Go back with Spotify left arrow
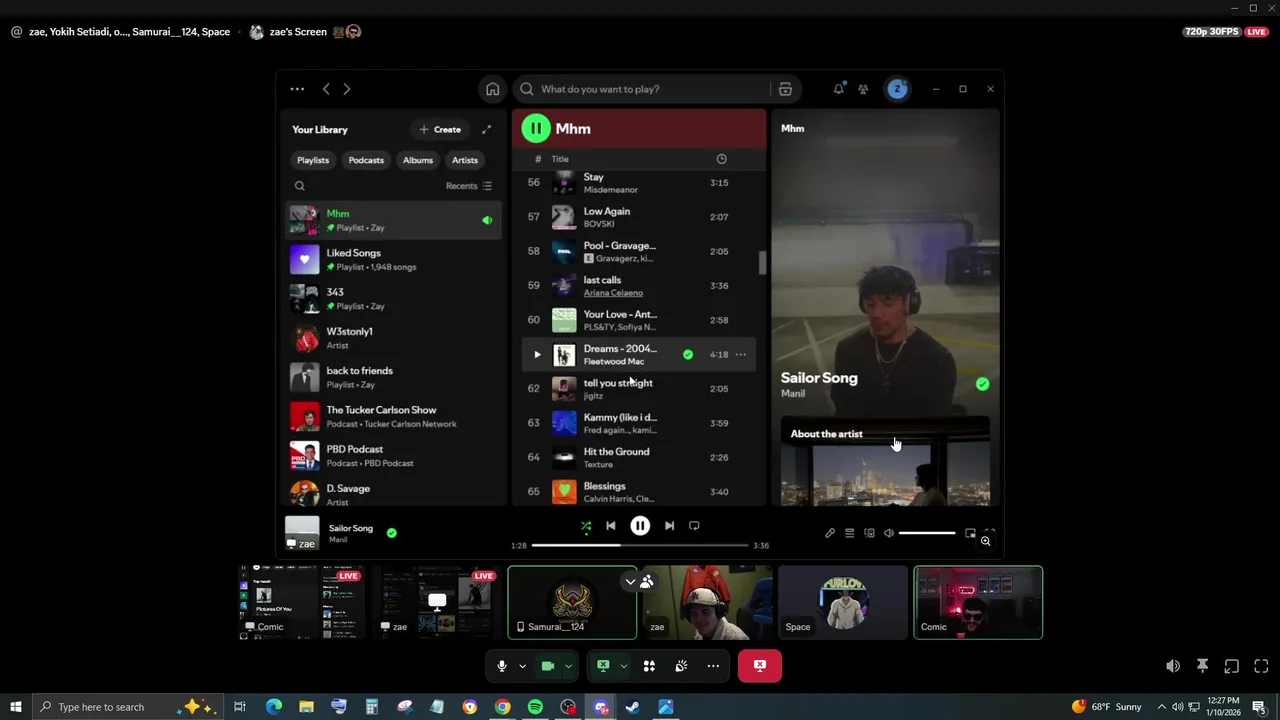The width and height of the screenshot is (1280, 720). 326,89
